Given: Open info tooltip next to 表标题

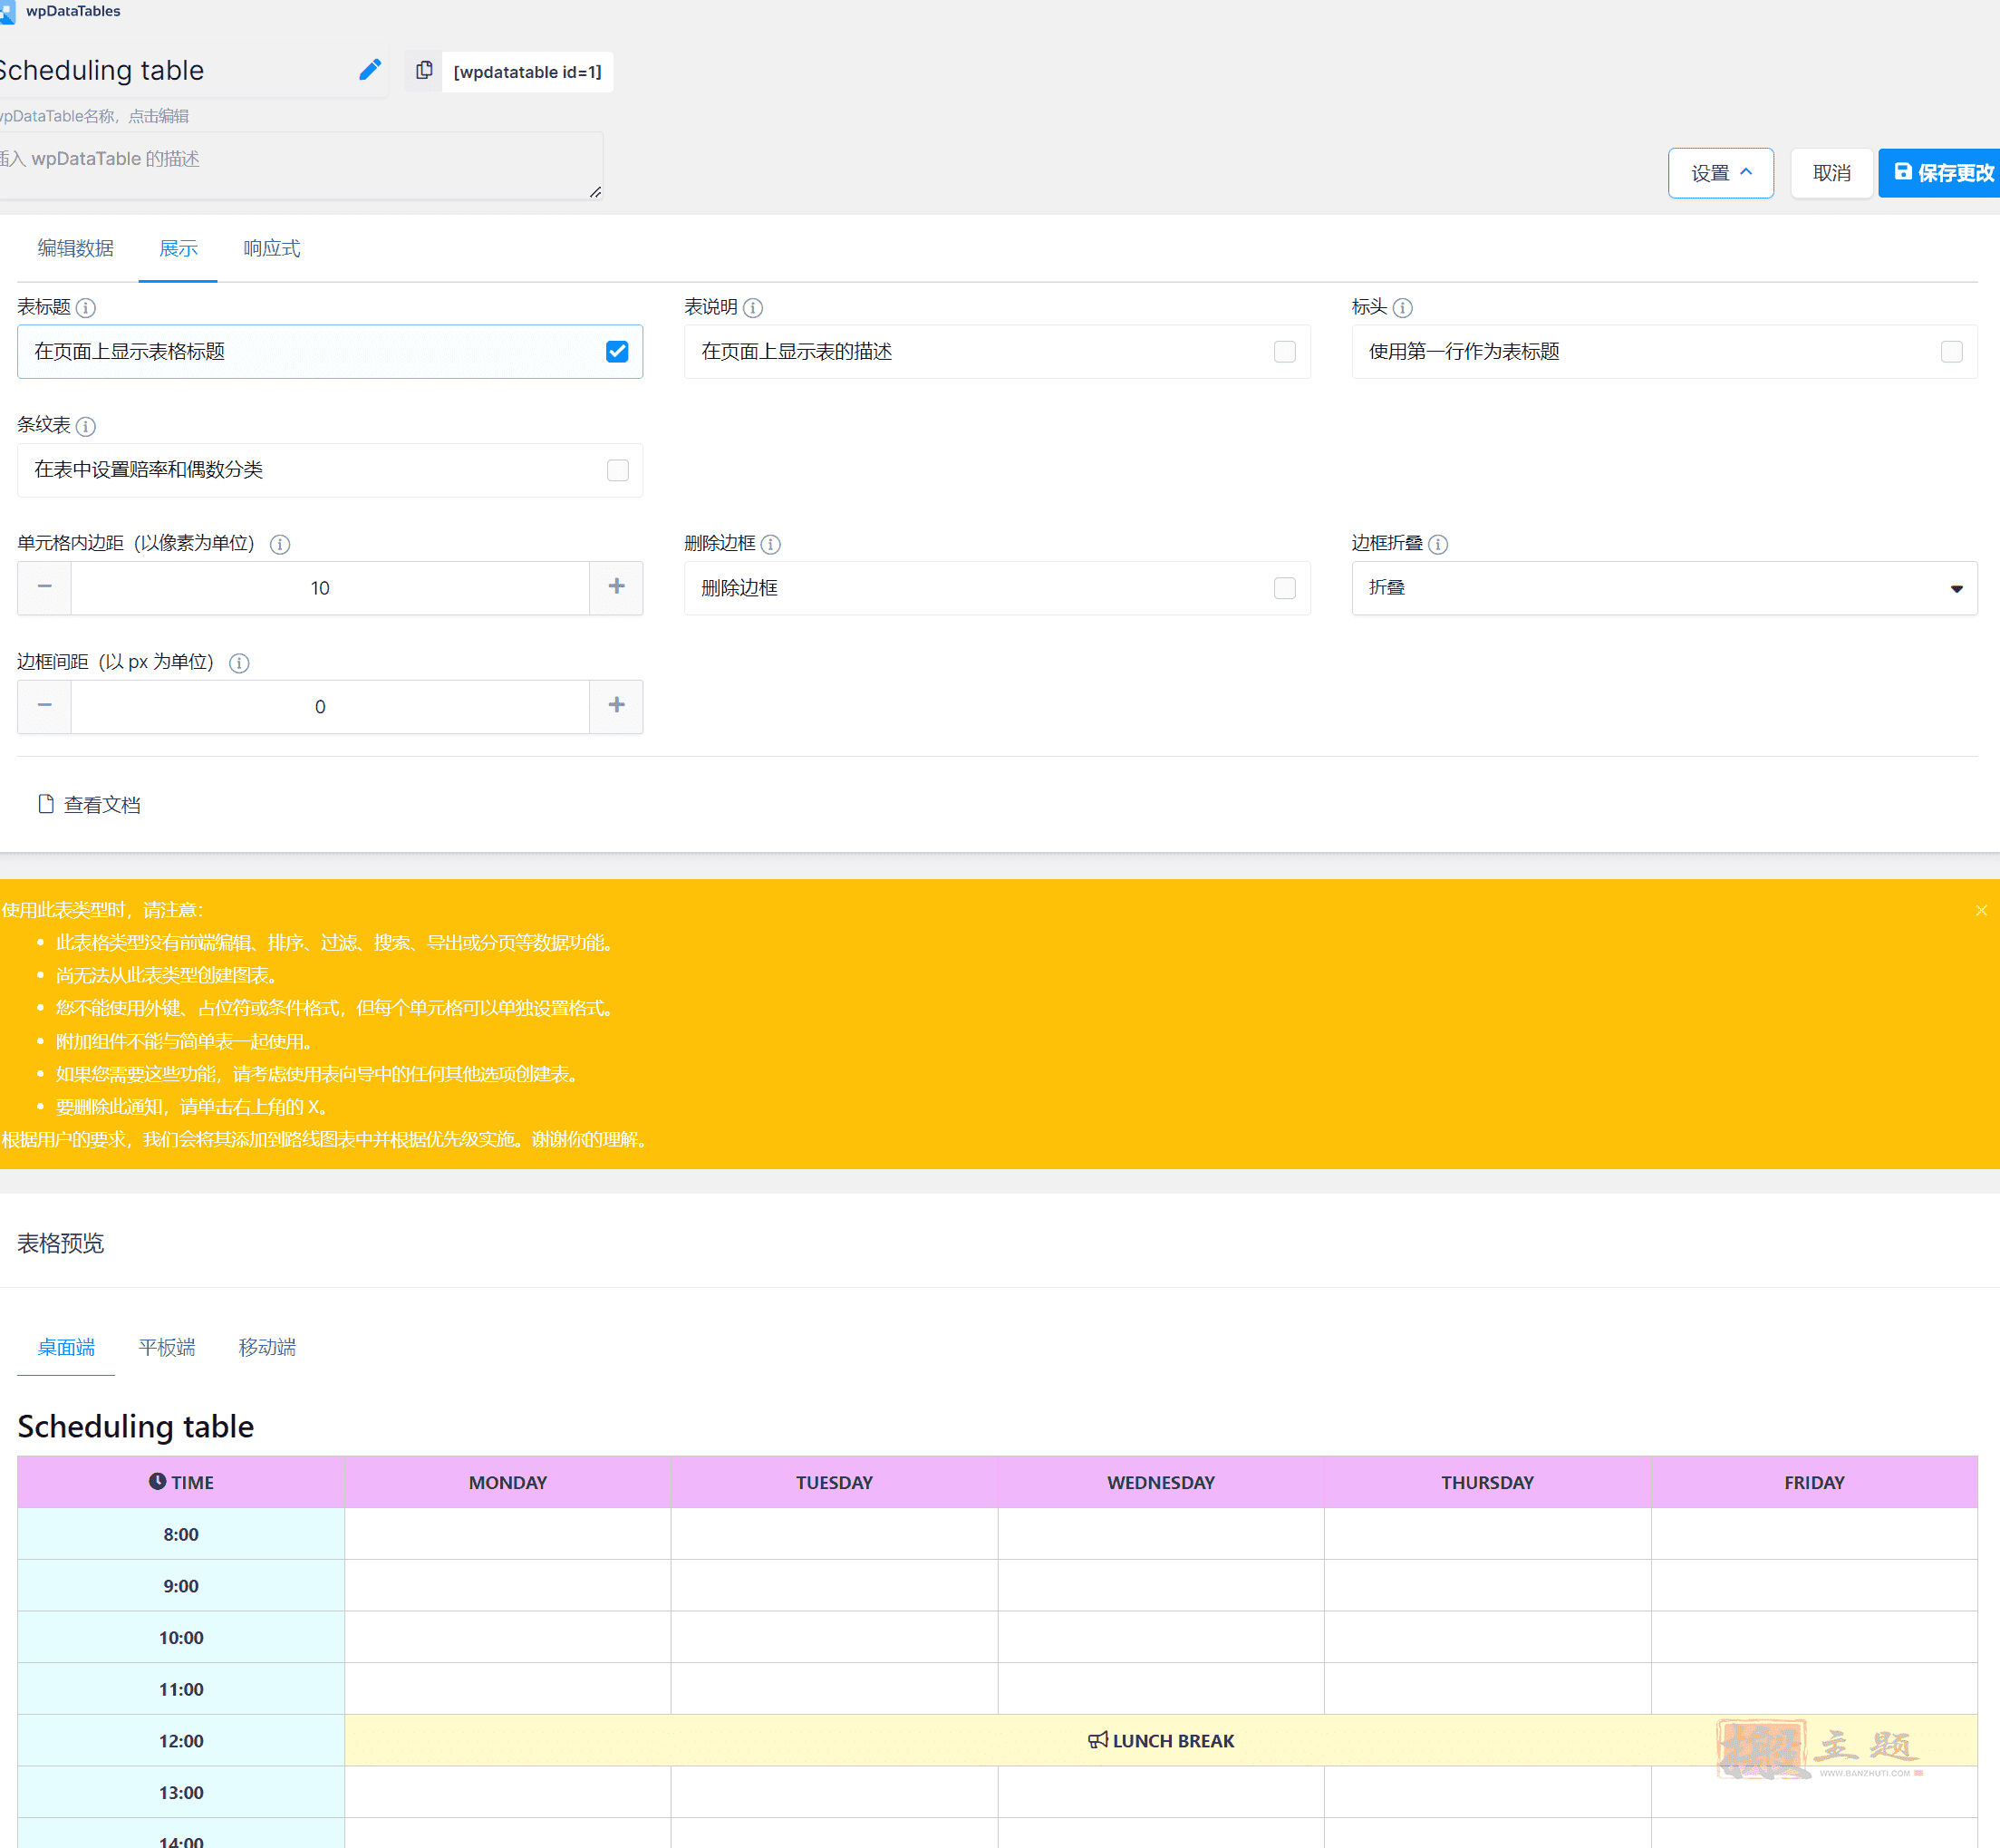Looking at the screenshot, I should pos(86,308).
